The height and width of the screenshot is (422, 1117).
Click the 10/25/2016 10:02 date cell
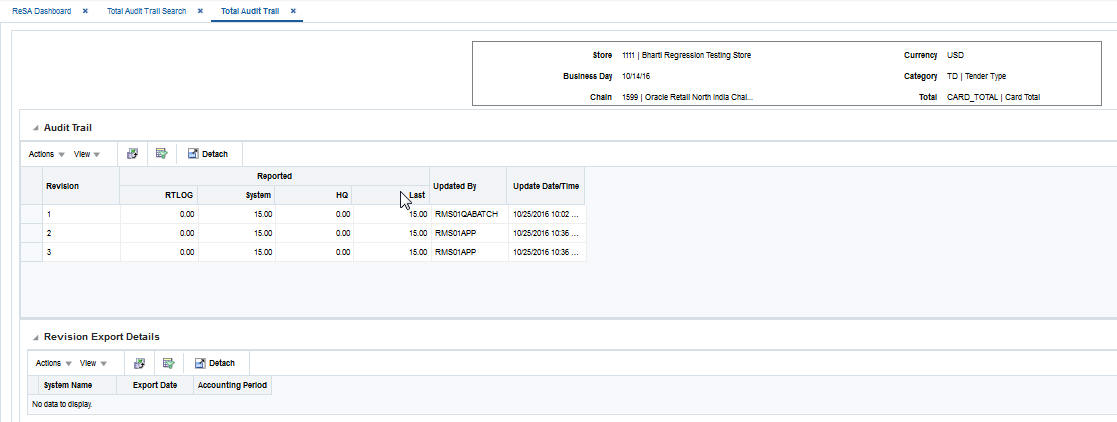point(547,214)
